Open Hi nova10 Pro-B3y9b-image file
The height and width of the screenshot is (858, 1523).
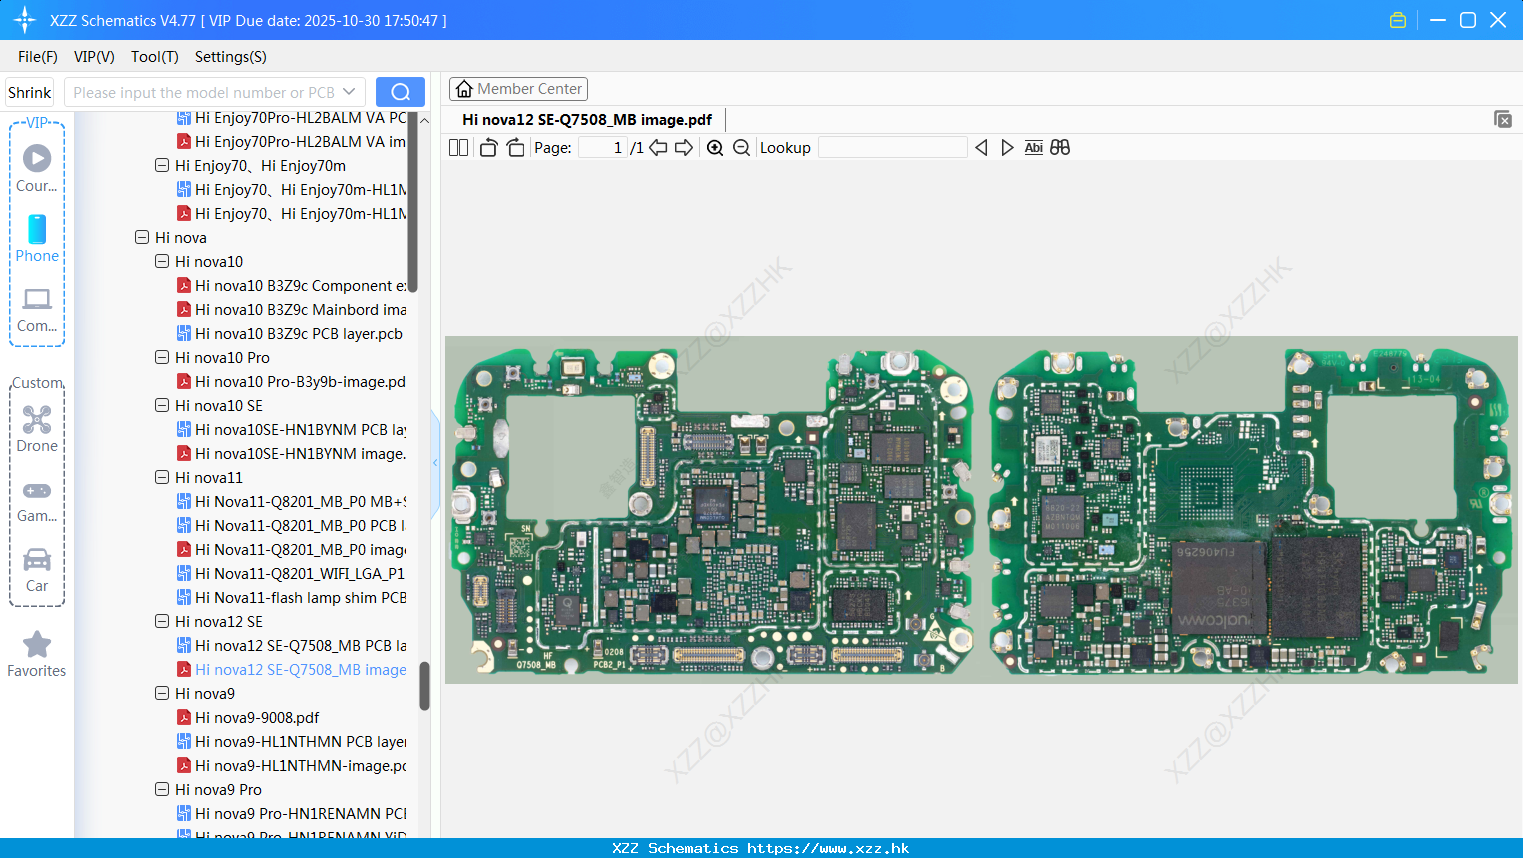coord(291,381)
